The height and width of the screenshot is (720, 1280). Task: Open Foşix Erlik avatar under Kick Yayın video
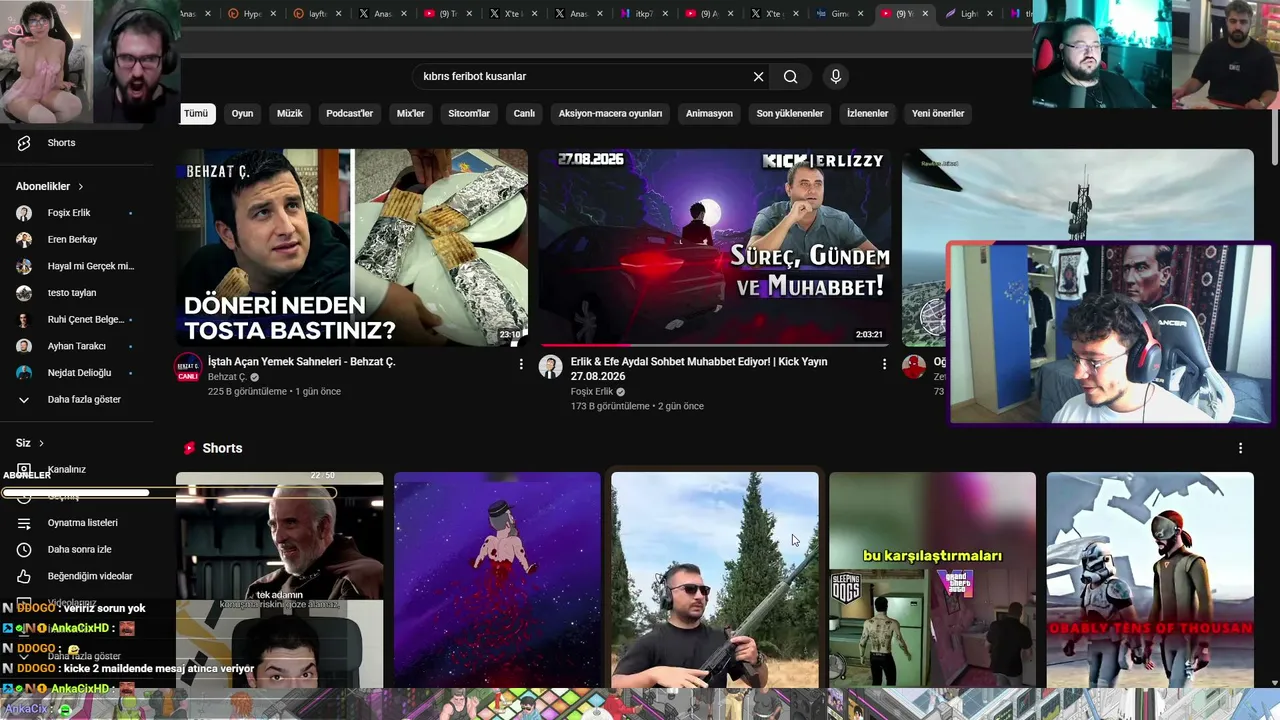pyautogui.click(x=550, y=366)
